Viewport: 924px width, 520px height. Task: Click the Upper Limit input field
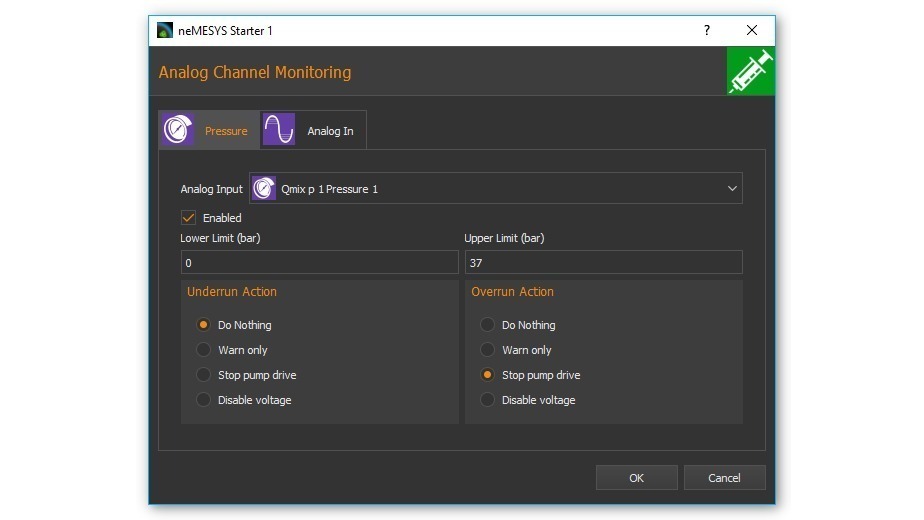(603, 262)
